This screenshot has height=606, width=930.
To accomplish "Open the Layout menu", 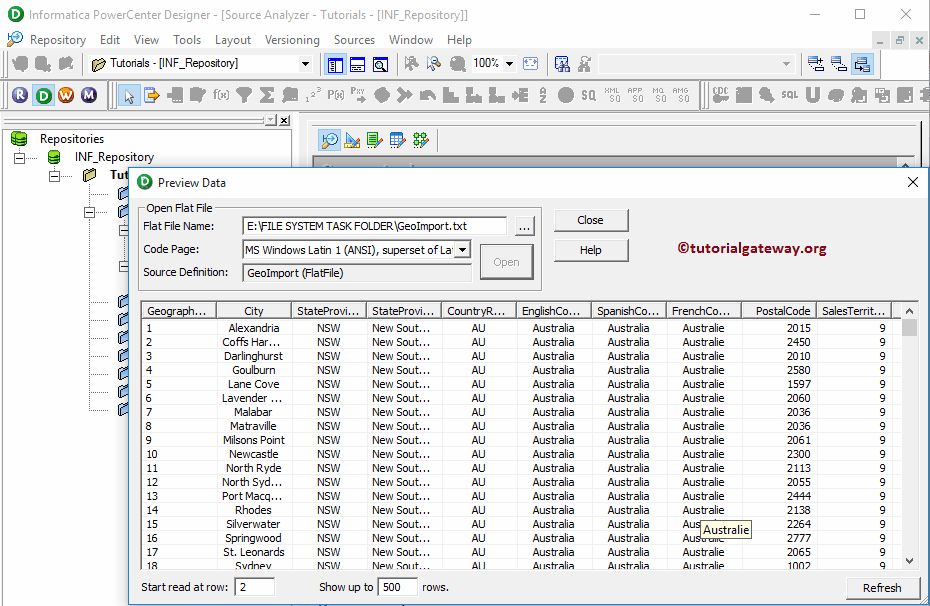I will click(x=232, y=40).
